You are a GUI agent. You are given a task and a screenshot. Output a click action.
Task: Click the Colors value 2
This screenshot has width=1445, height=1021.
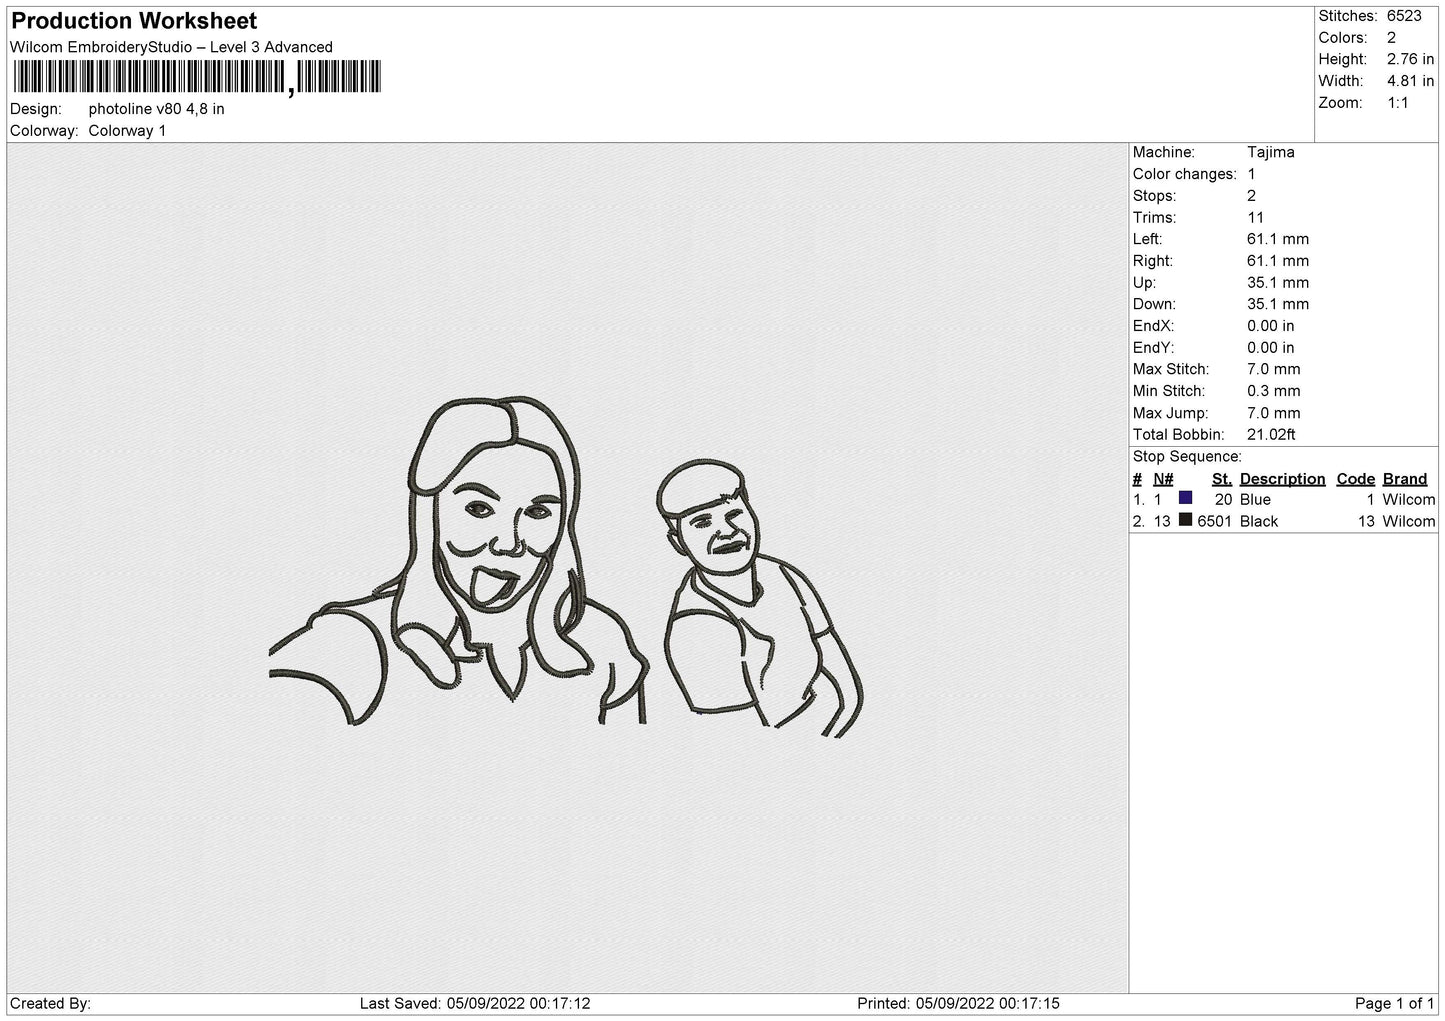click(1391, 38)
